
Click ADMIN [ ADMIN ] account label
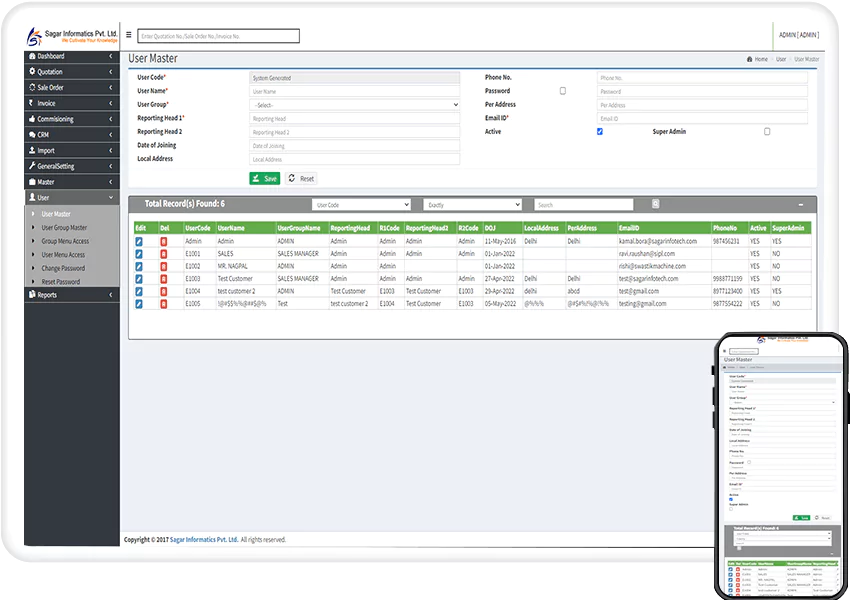pos(799,35)
